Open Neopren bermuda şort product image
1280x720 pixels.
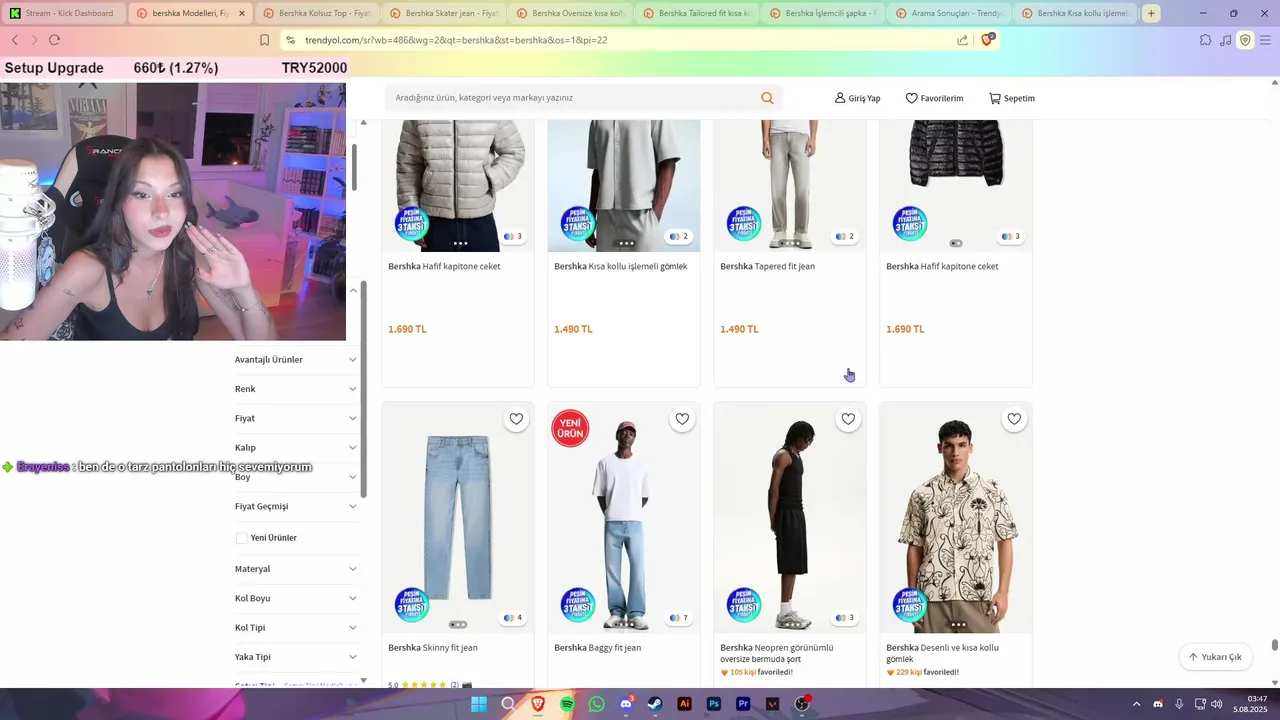click(x=790, y=518)
